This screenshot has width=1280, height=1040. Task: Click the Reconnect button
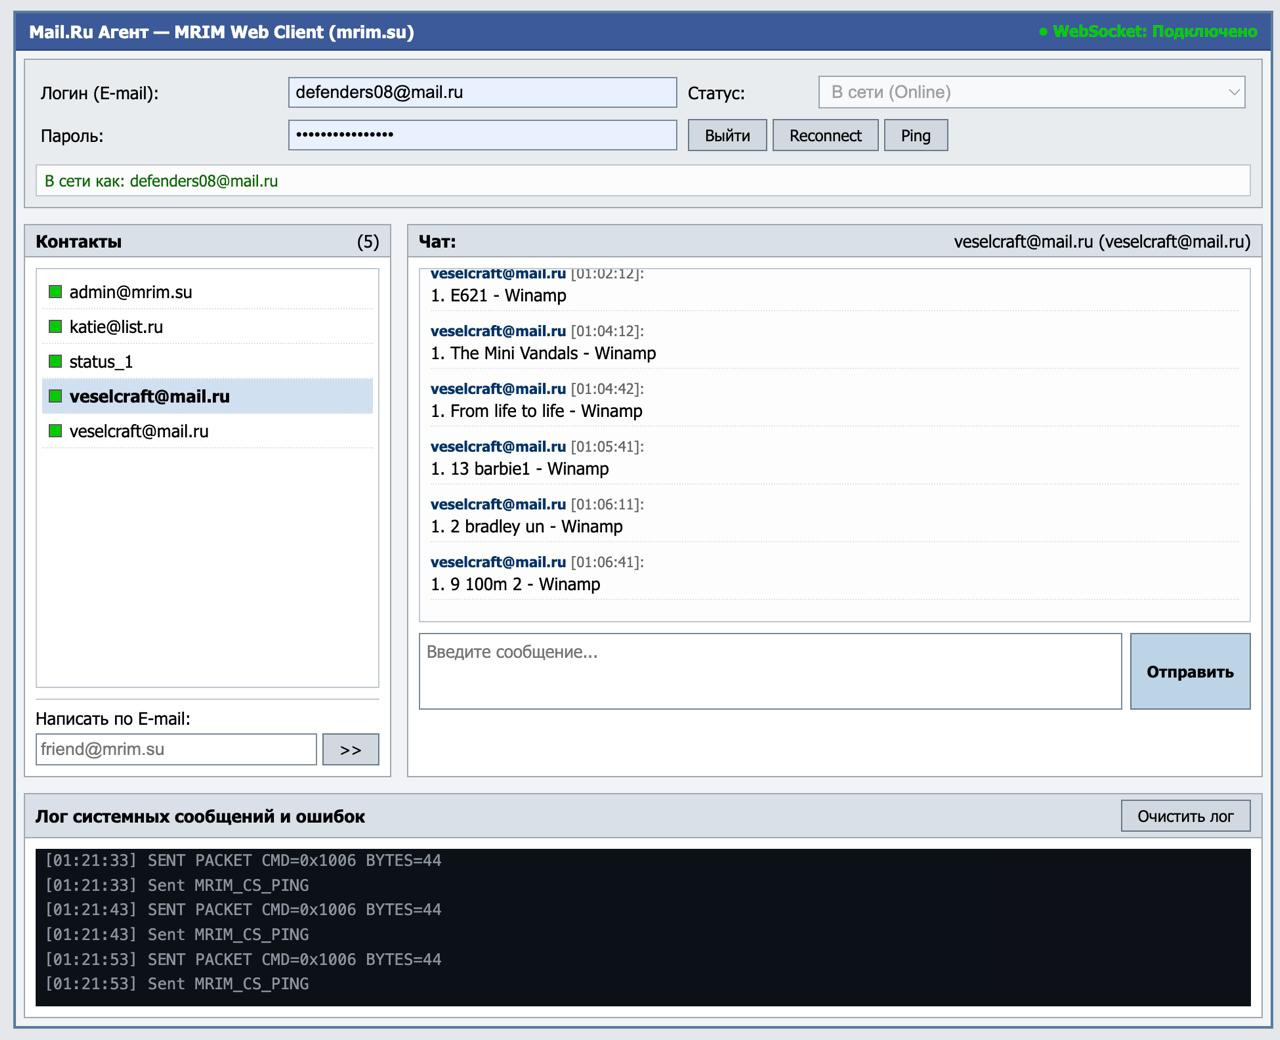(x=825, y=136)
